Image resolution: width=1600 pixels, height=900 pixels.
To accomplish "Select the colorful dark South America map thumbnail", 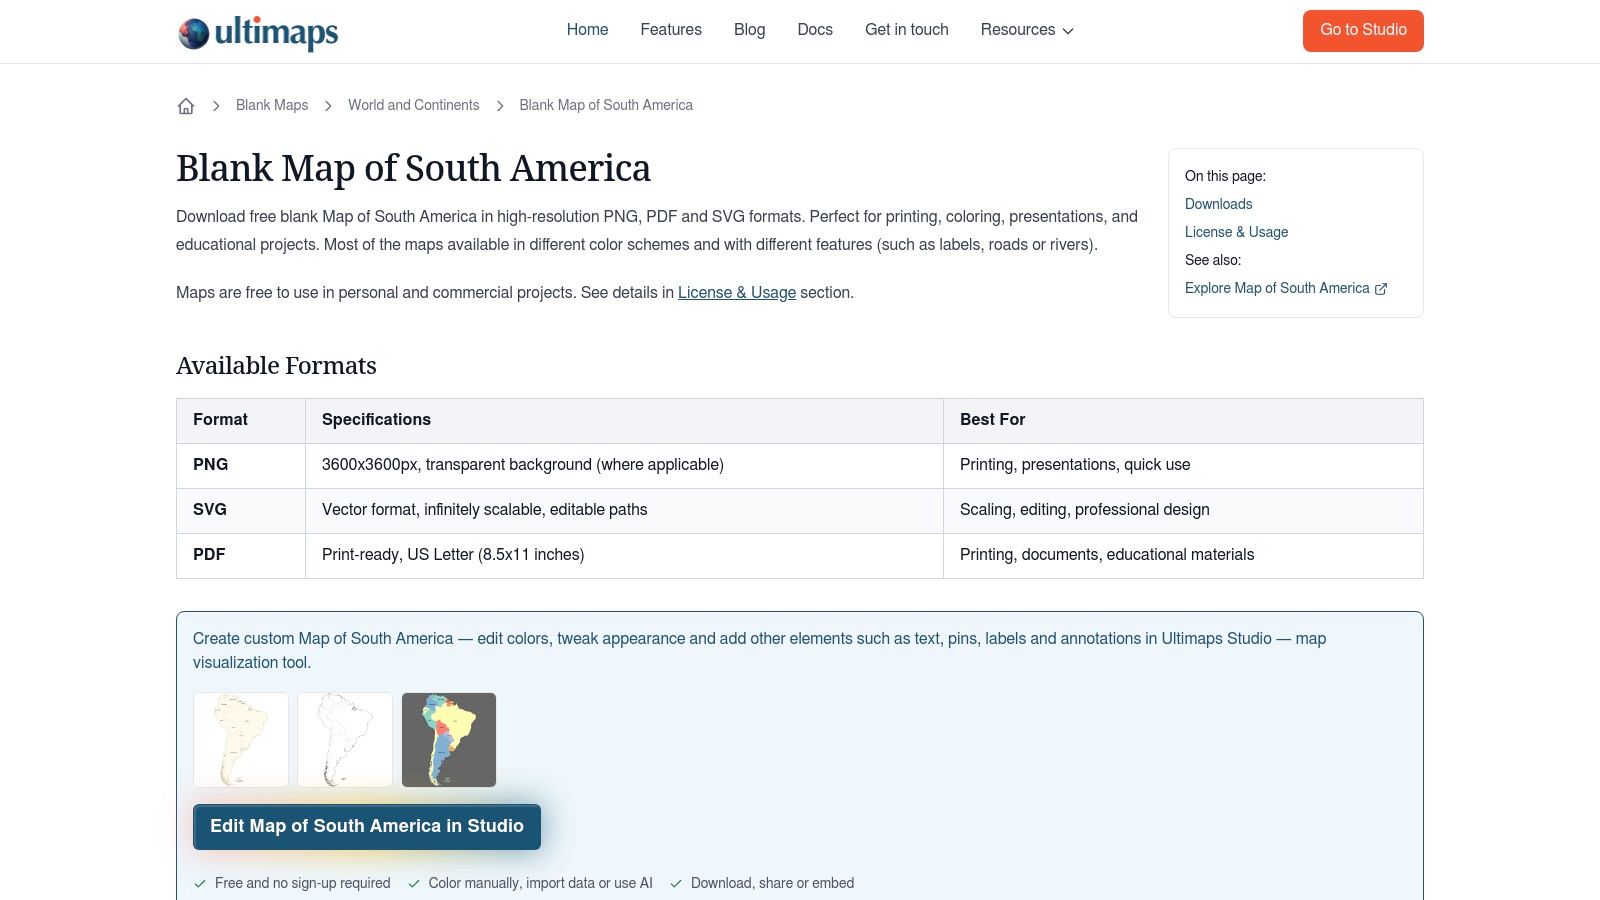I will click(x=448, y=739).
